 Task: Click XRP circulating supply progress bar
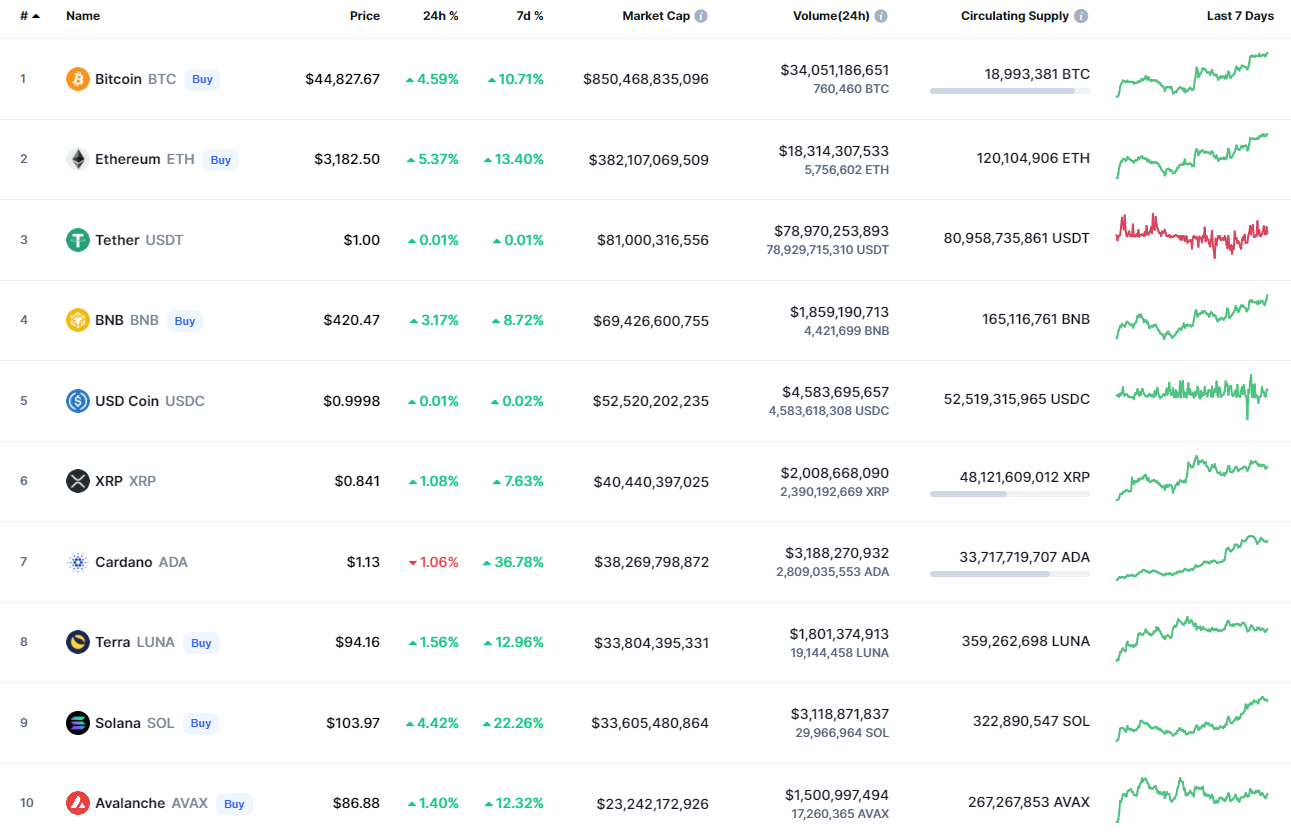[1010, 494]
